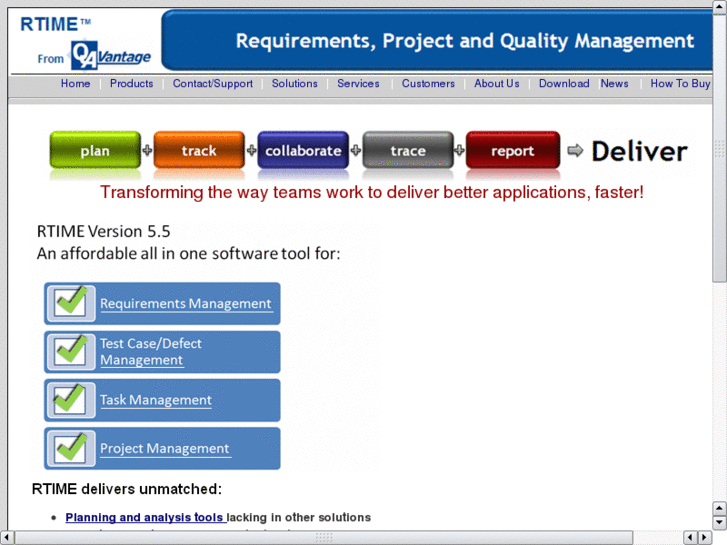Click the arrow icon before Deliver
The image size is (727, 545).
575,150
